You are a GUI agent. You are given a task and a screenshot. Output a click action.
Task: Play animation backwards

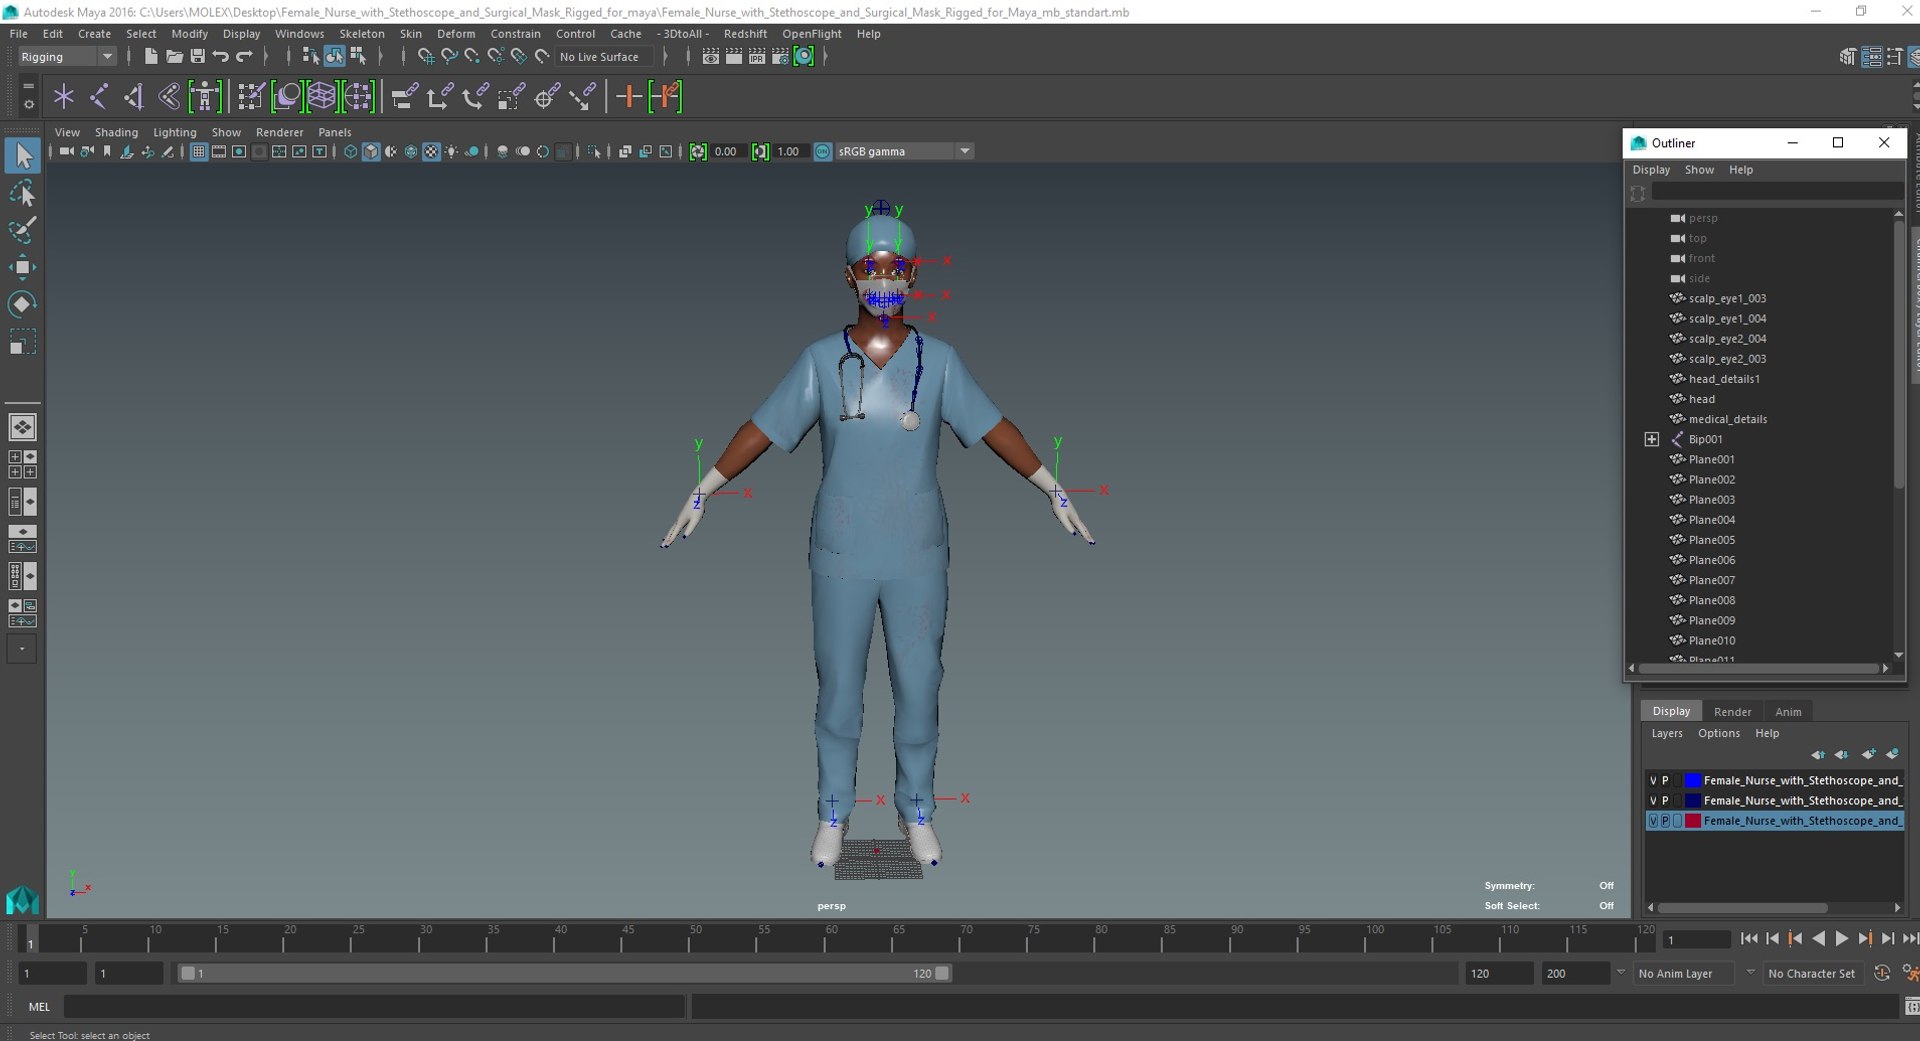click(x=1819, y=939)
